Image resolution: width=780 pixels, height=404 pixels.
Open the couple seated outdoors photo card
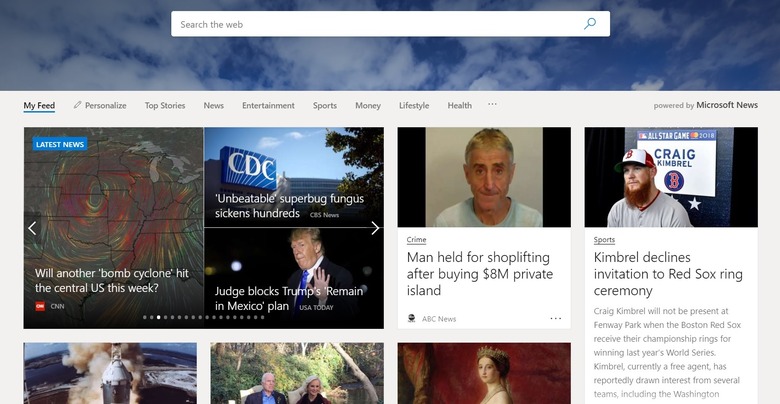tap(297, 373)
